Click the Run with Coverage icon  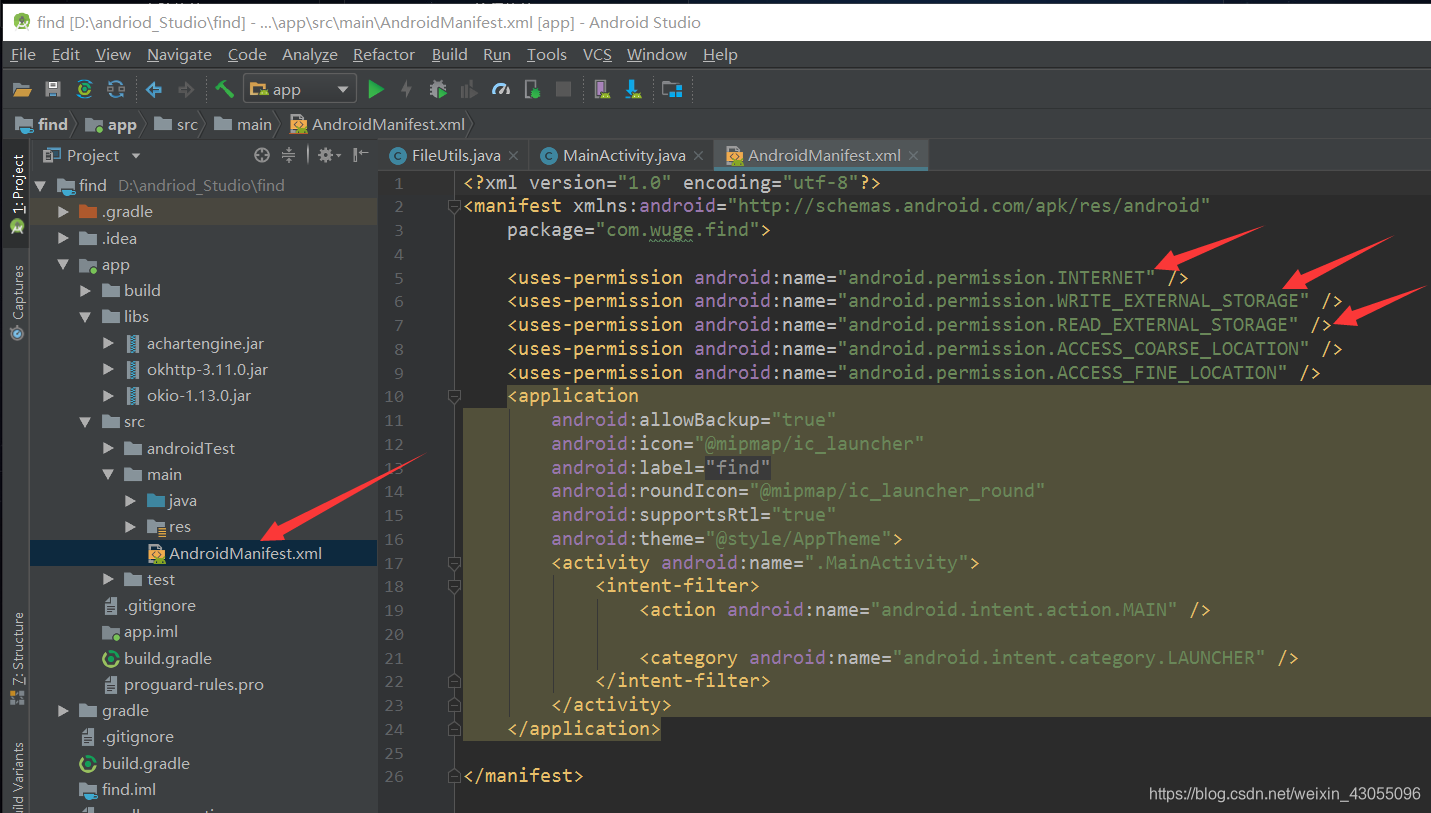(x=468, y=90)
